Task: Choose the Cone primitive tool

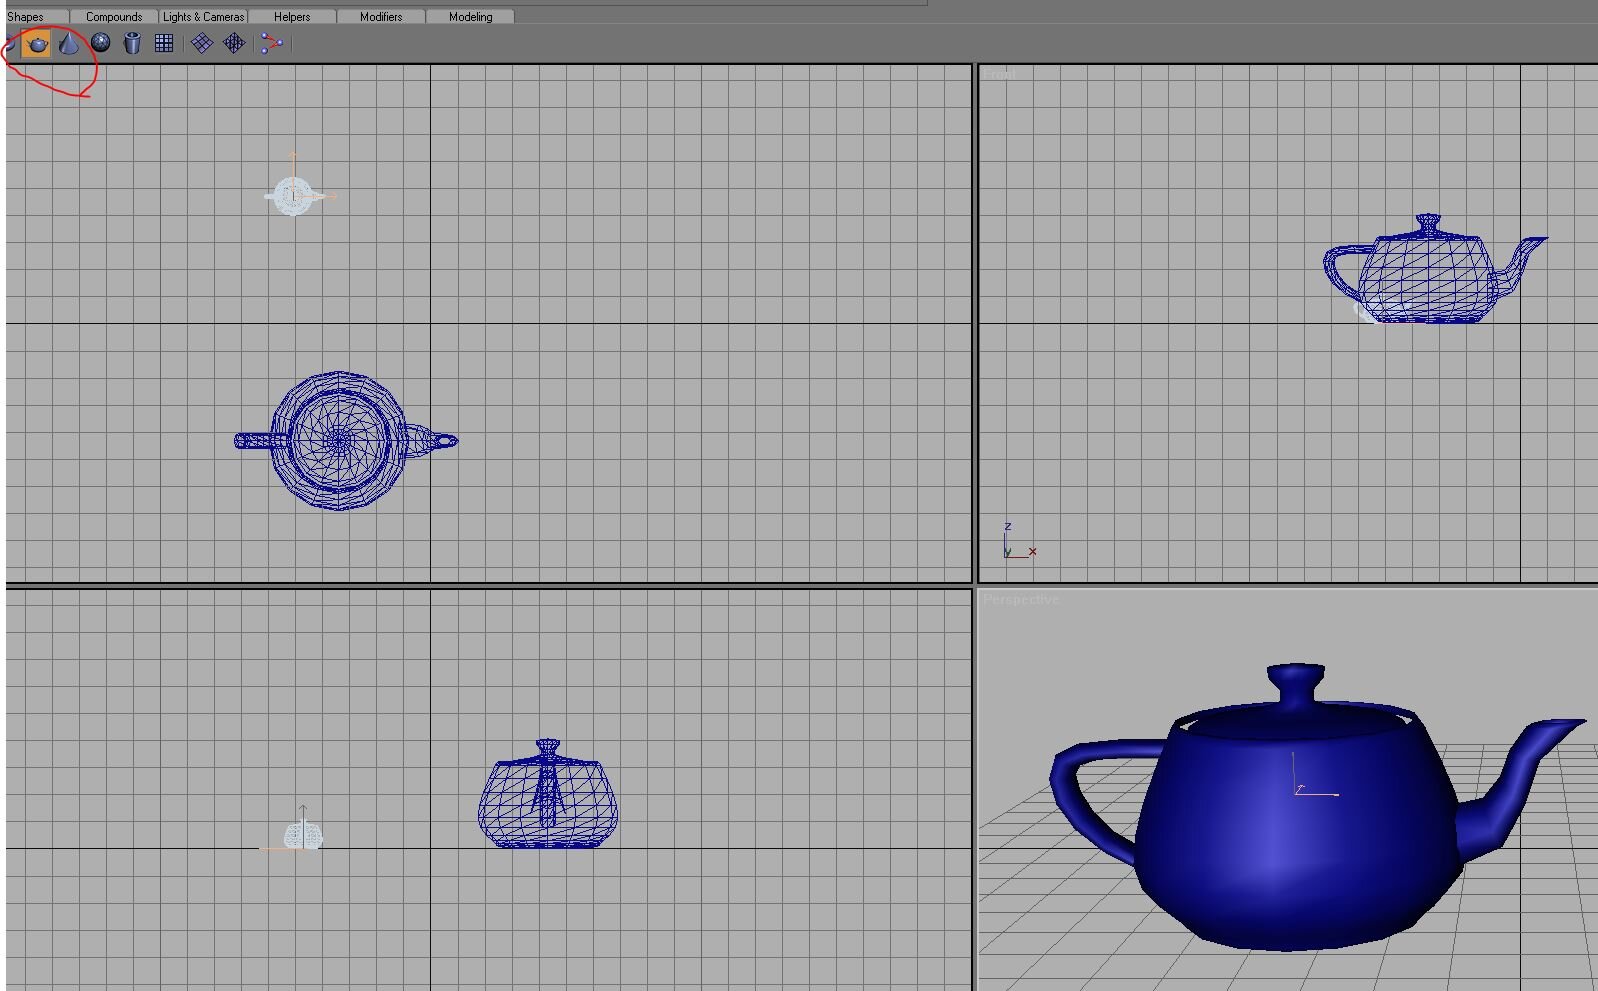Action: click(68, 43)
